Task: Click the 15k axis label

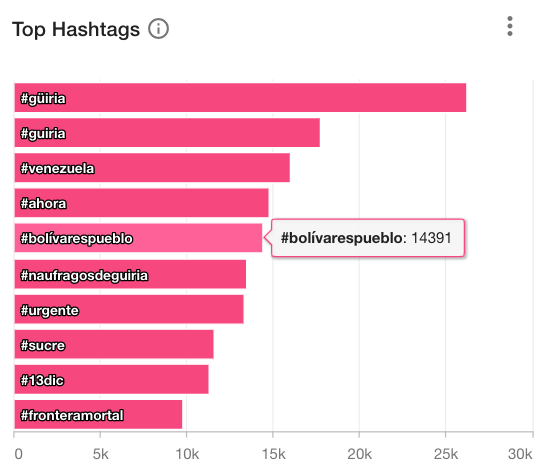Action: (273, 454)
